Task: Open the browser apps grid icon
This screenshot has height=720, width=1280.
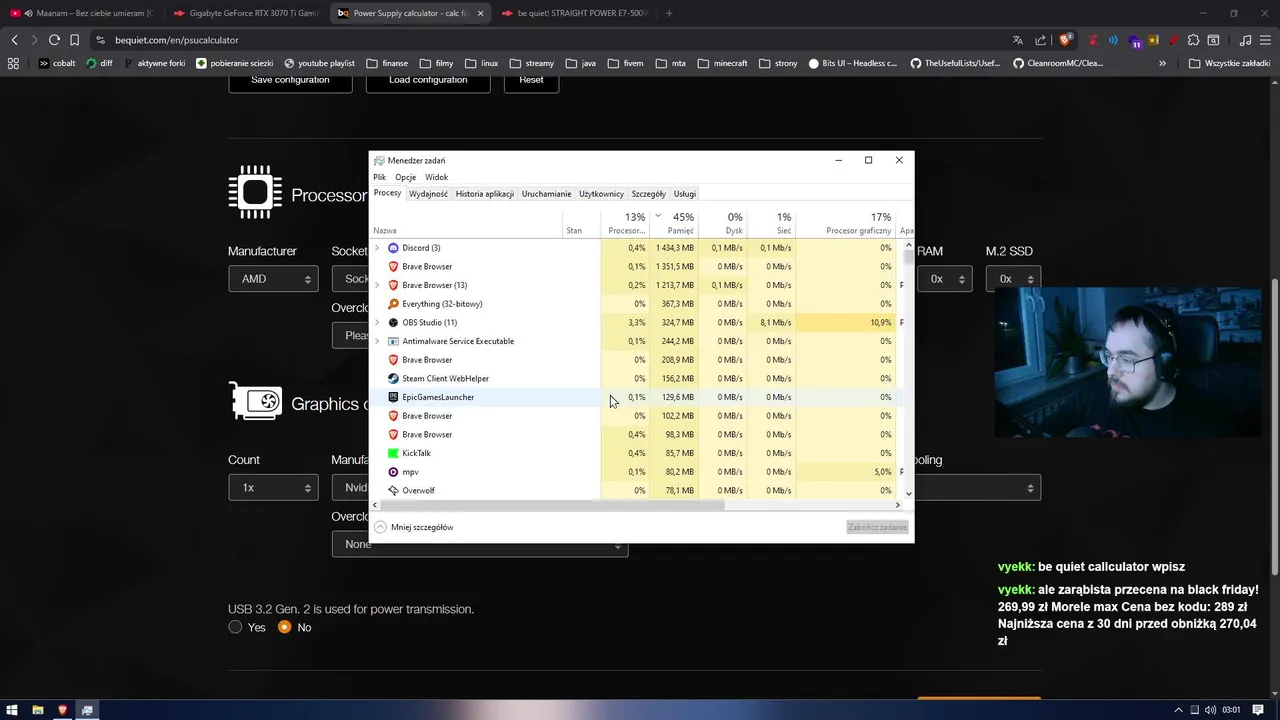Action: [13, 63]
